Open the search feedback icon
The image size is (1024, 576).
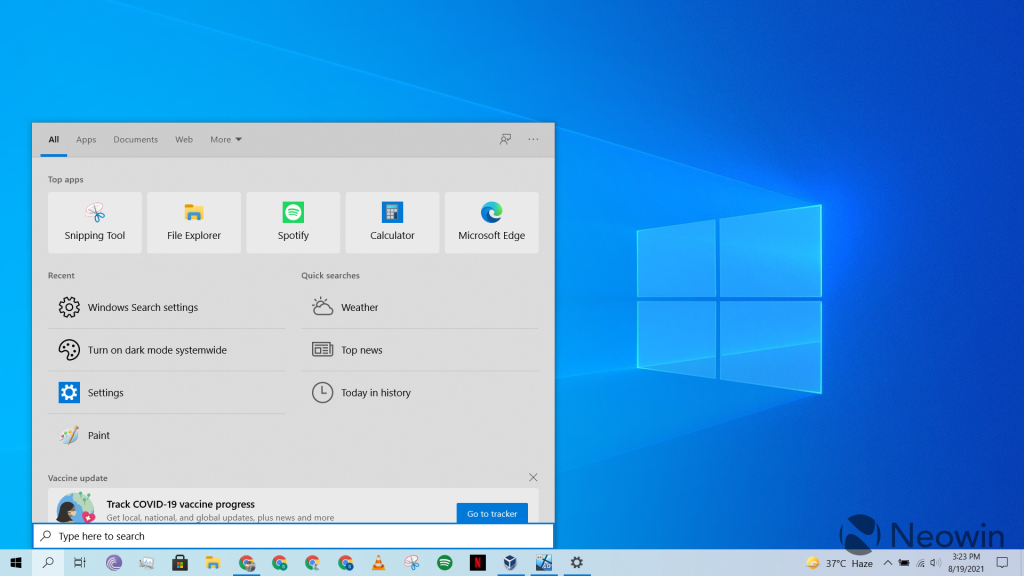coord(505,139)
